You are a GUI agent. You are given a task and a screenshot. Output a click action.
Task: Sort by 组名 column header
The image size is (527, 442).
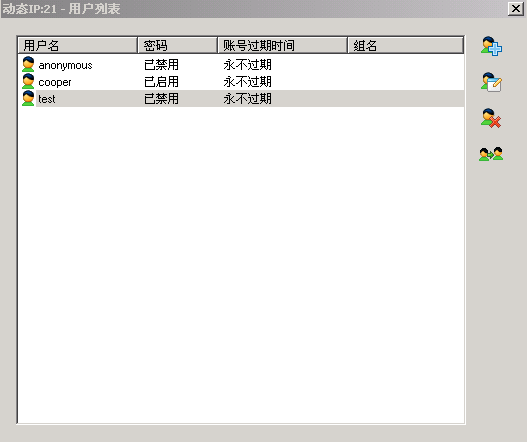pos(406,45)
